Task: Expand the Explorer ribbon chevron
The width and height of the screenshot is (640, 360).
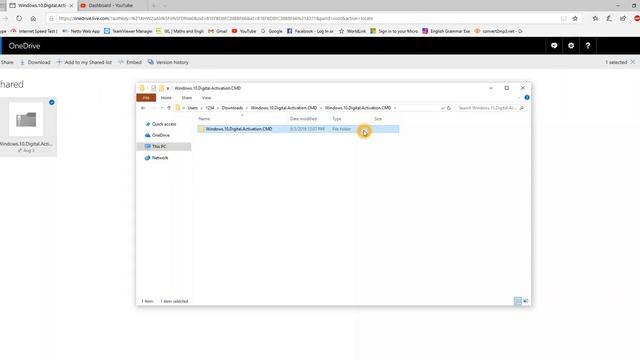Action: click(x=519, y=98)
